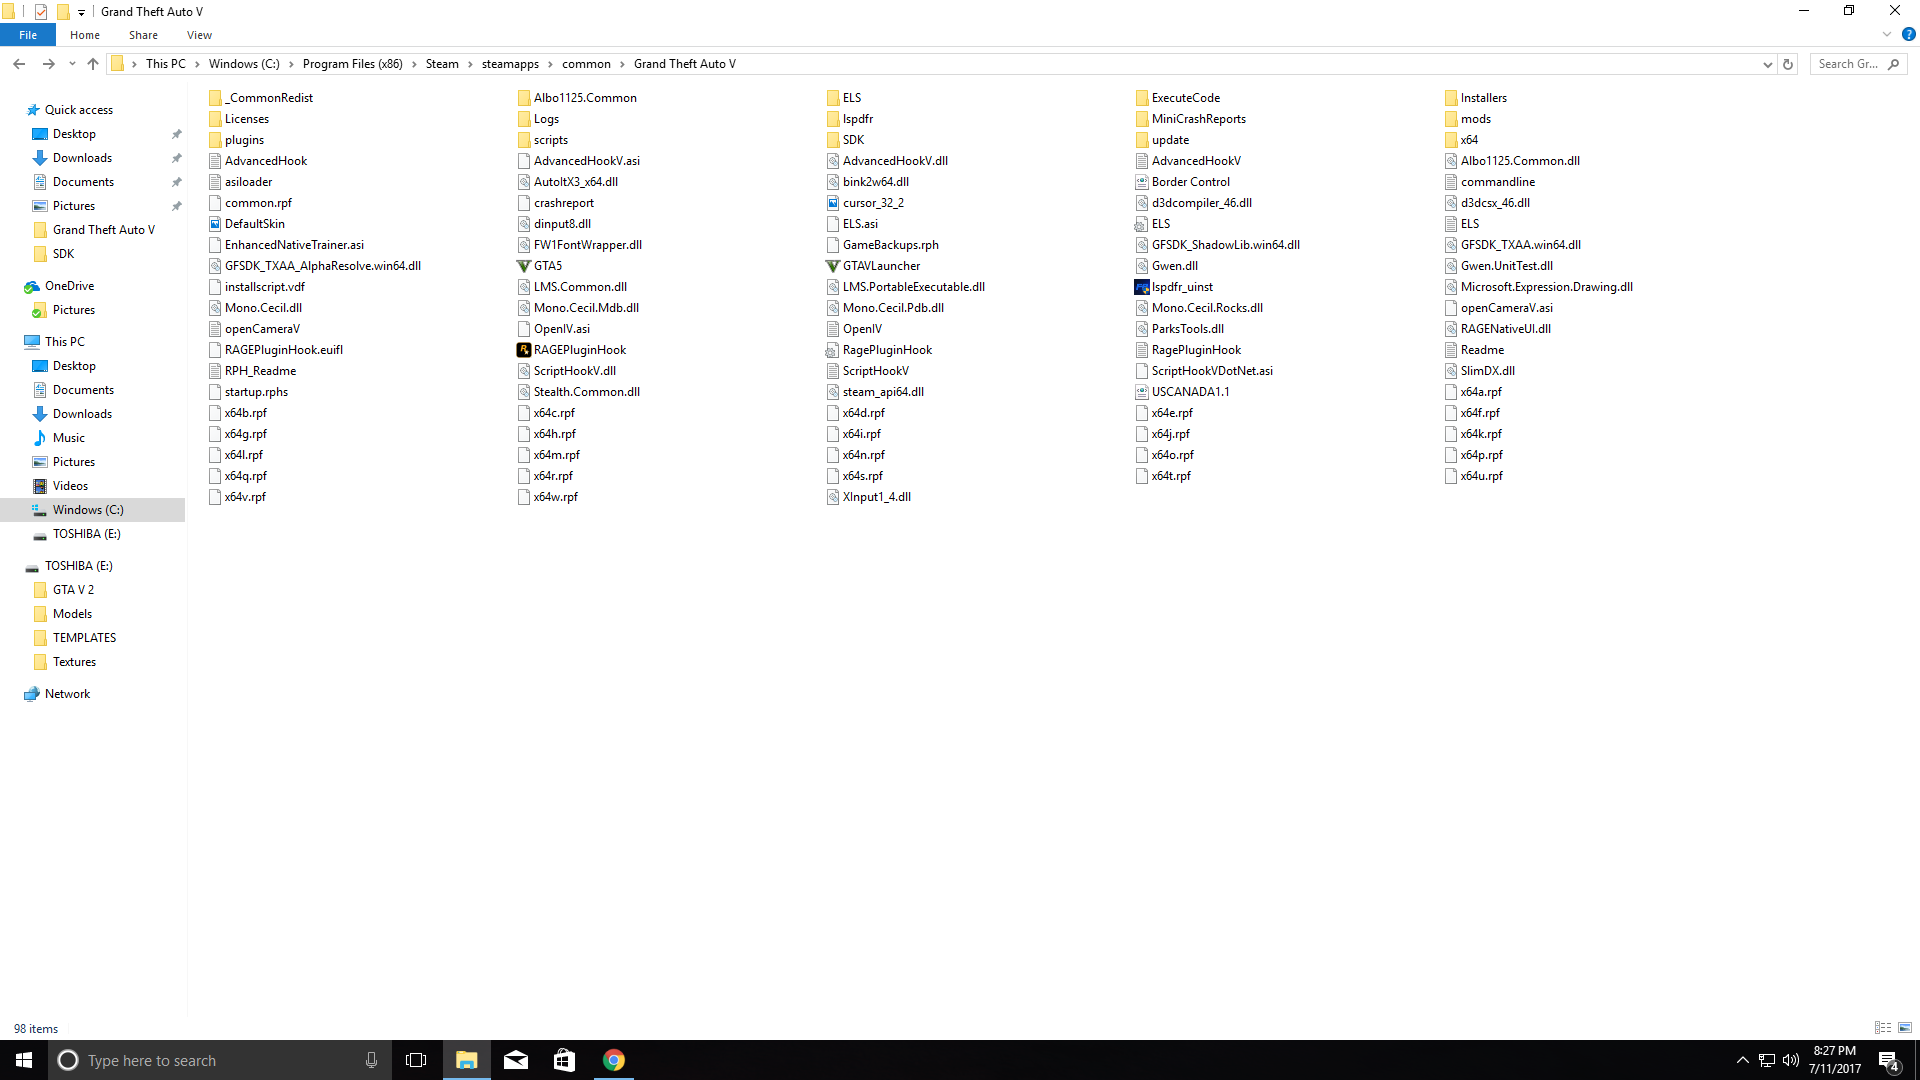Switch to details view button

click(x=1883, y=1028)
